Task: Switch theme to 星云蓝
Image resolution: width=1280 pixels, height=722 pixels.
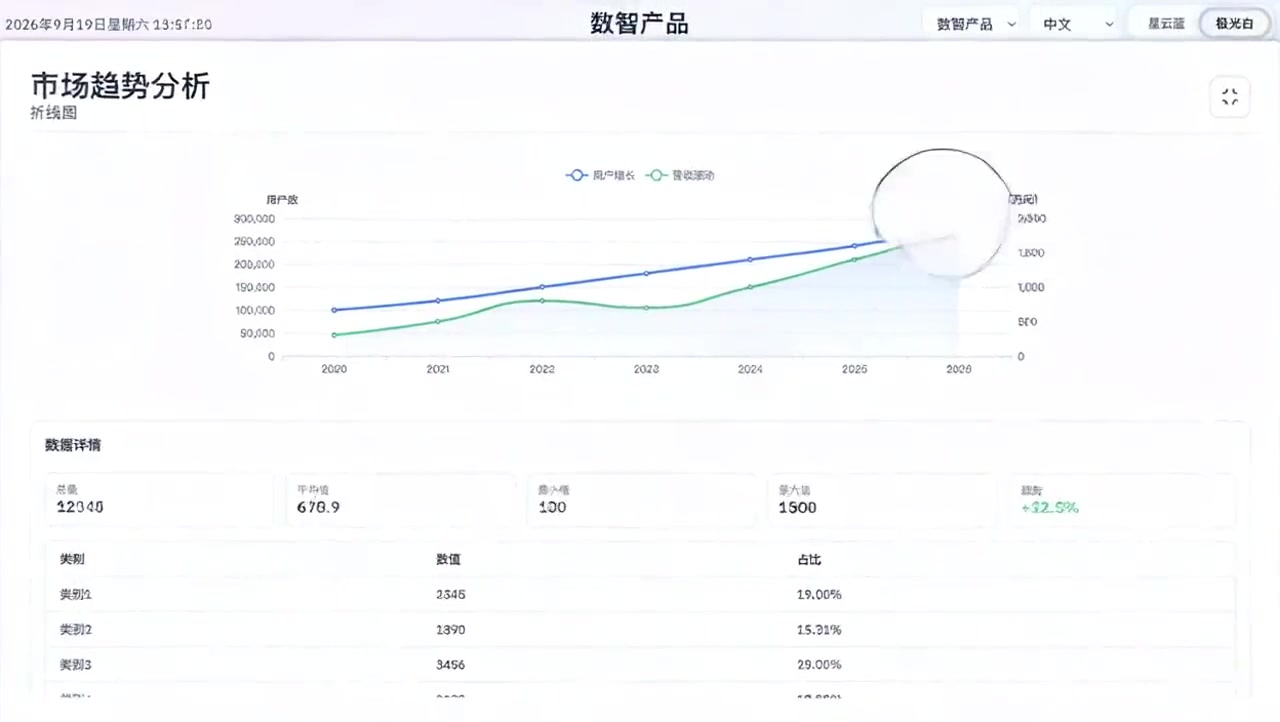Action: tap(1166, 23)
